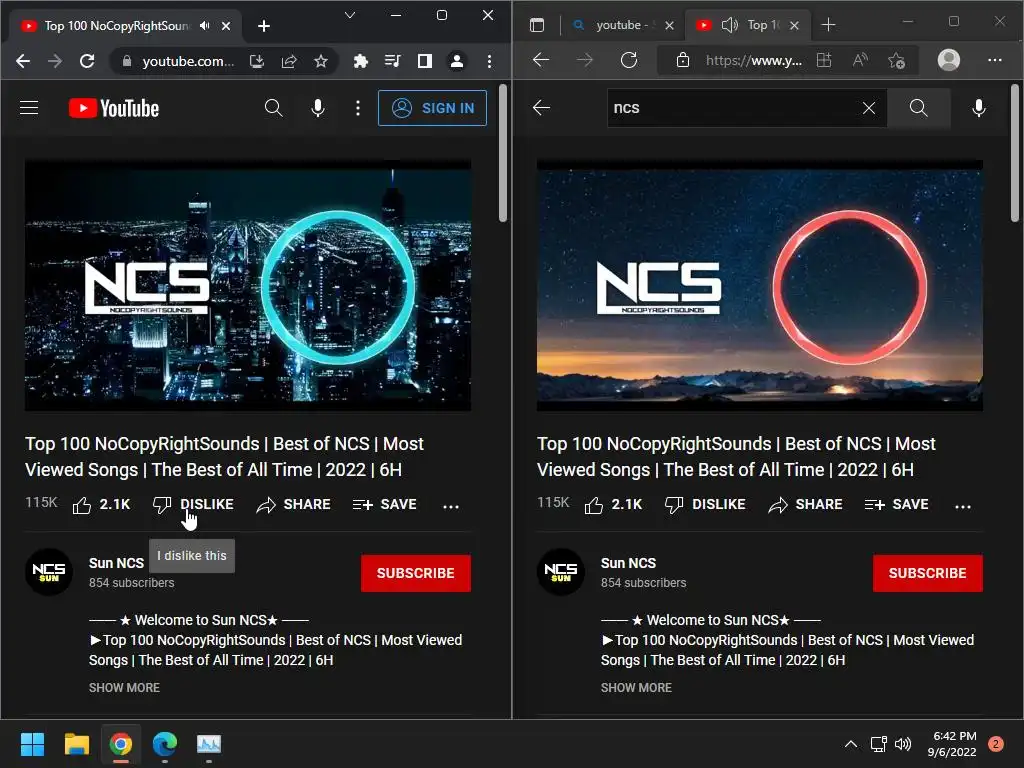
Task: Open Chrome media control icon
Action: pos(392,61)
